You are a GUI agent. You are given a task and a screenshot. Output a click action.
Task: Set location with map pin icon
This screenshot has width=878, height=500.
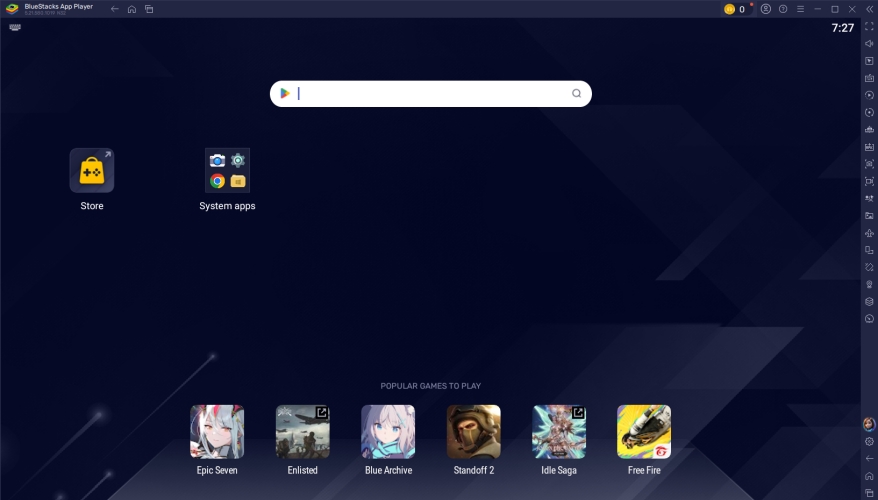(869, 284)
